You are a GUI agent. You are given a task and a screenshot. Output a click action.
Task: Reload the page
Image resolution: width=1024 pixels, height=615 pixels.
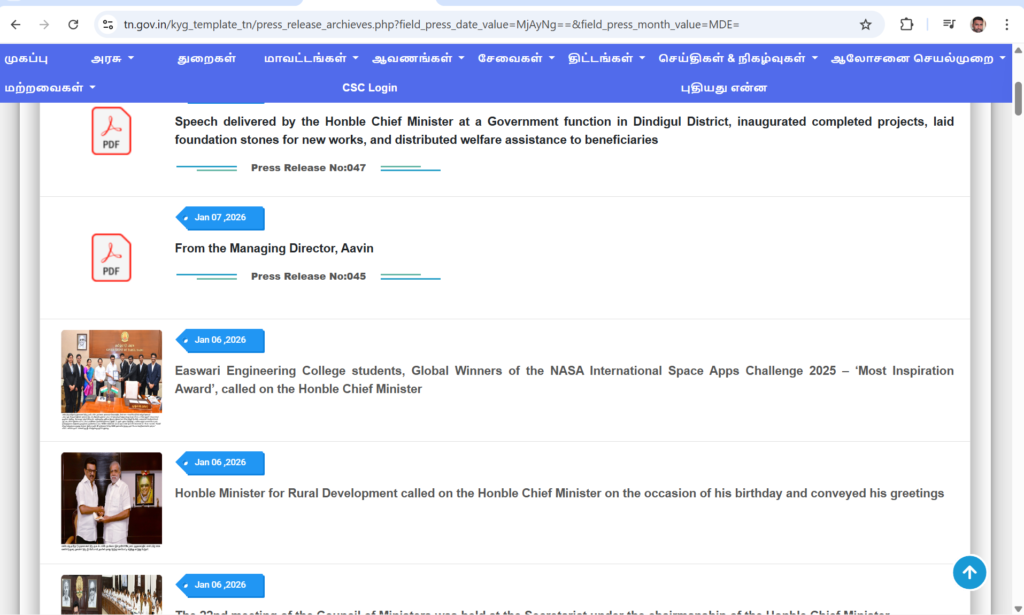[73, 24]
